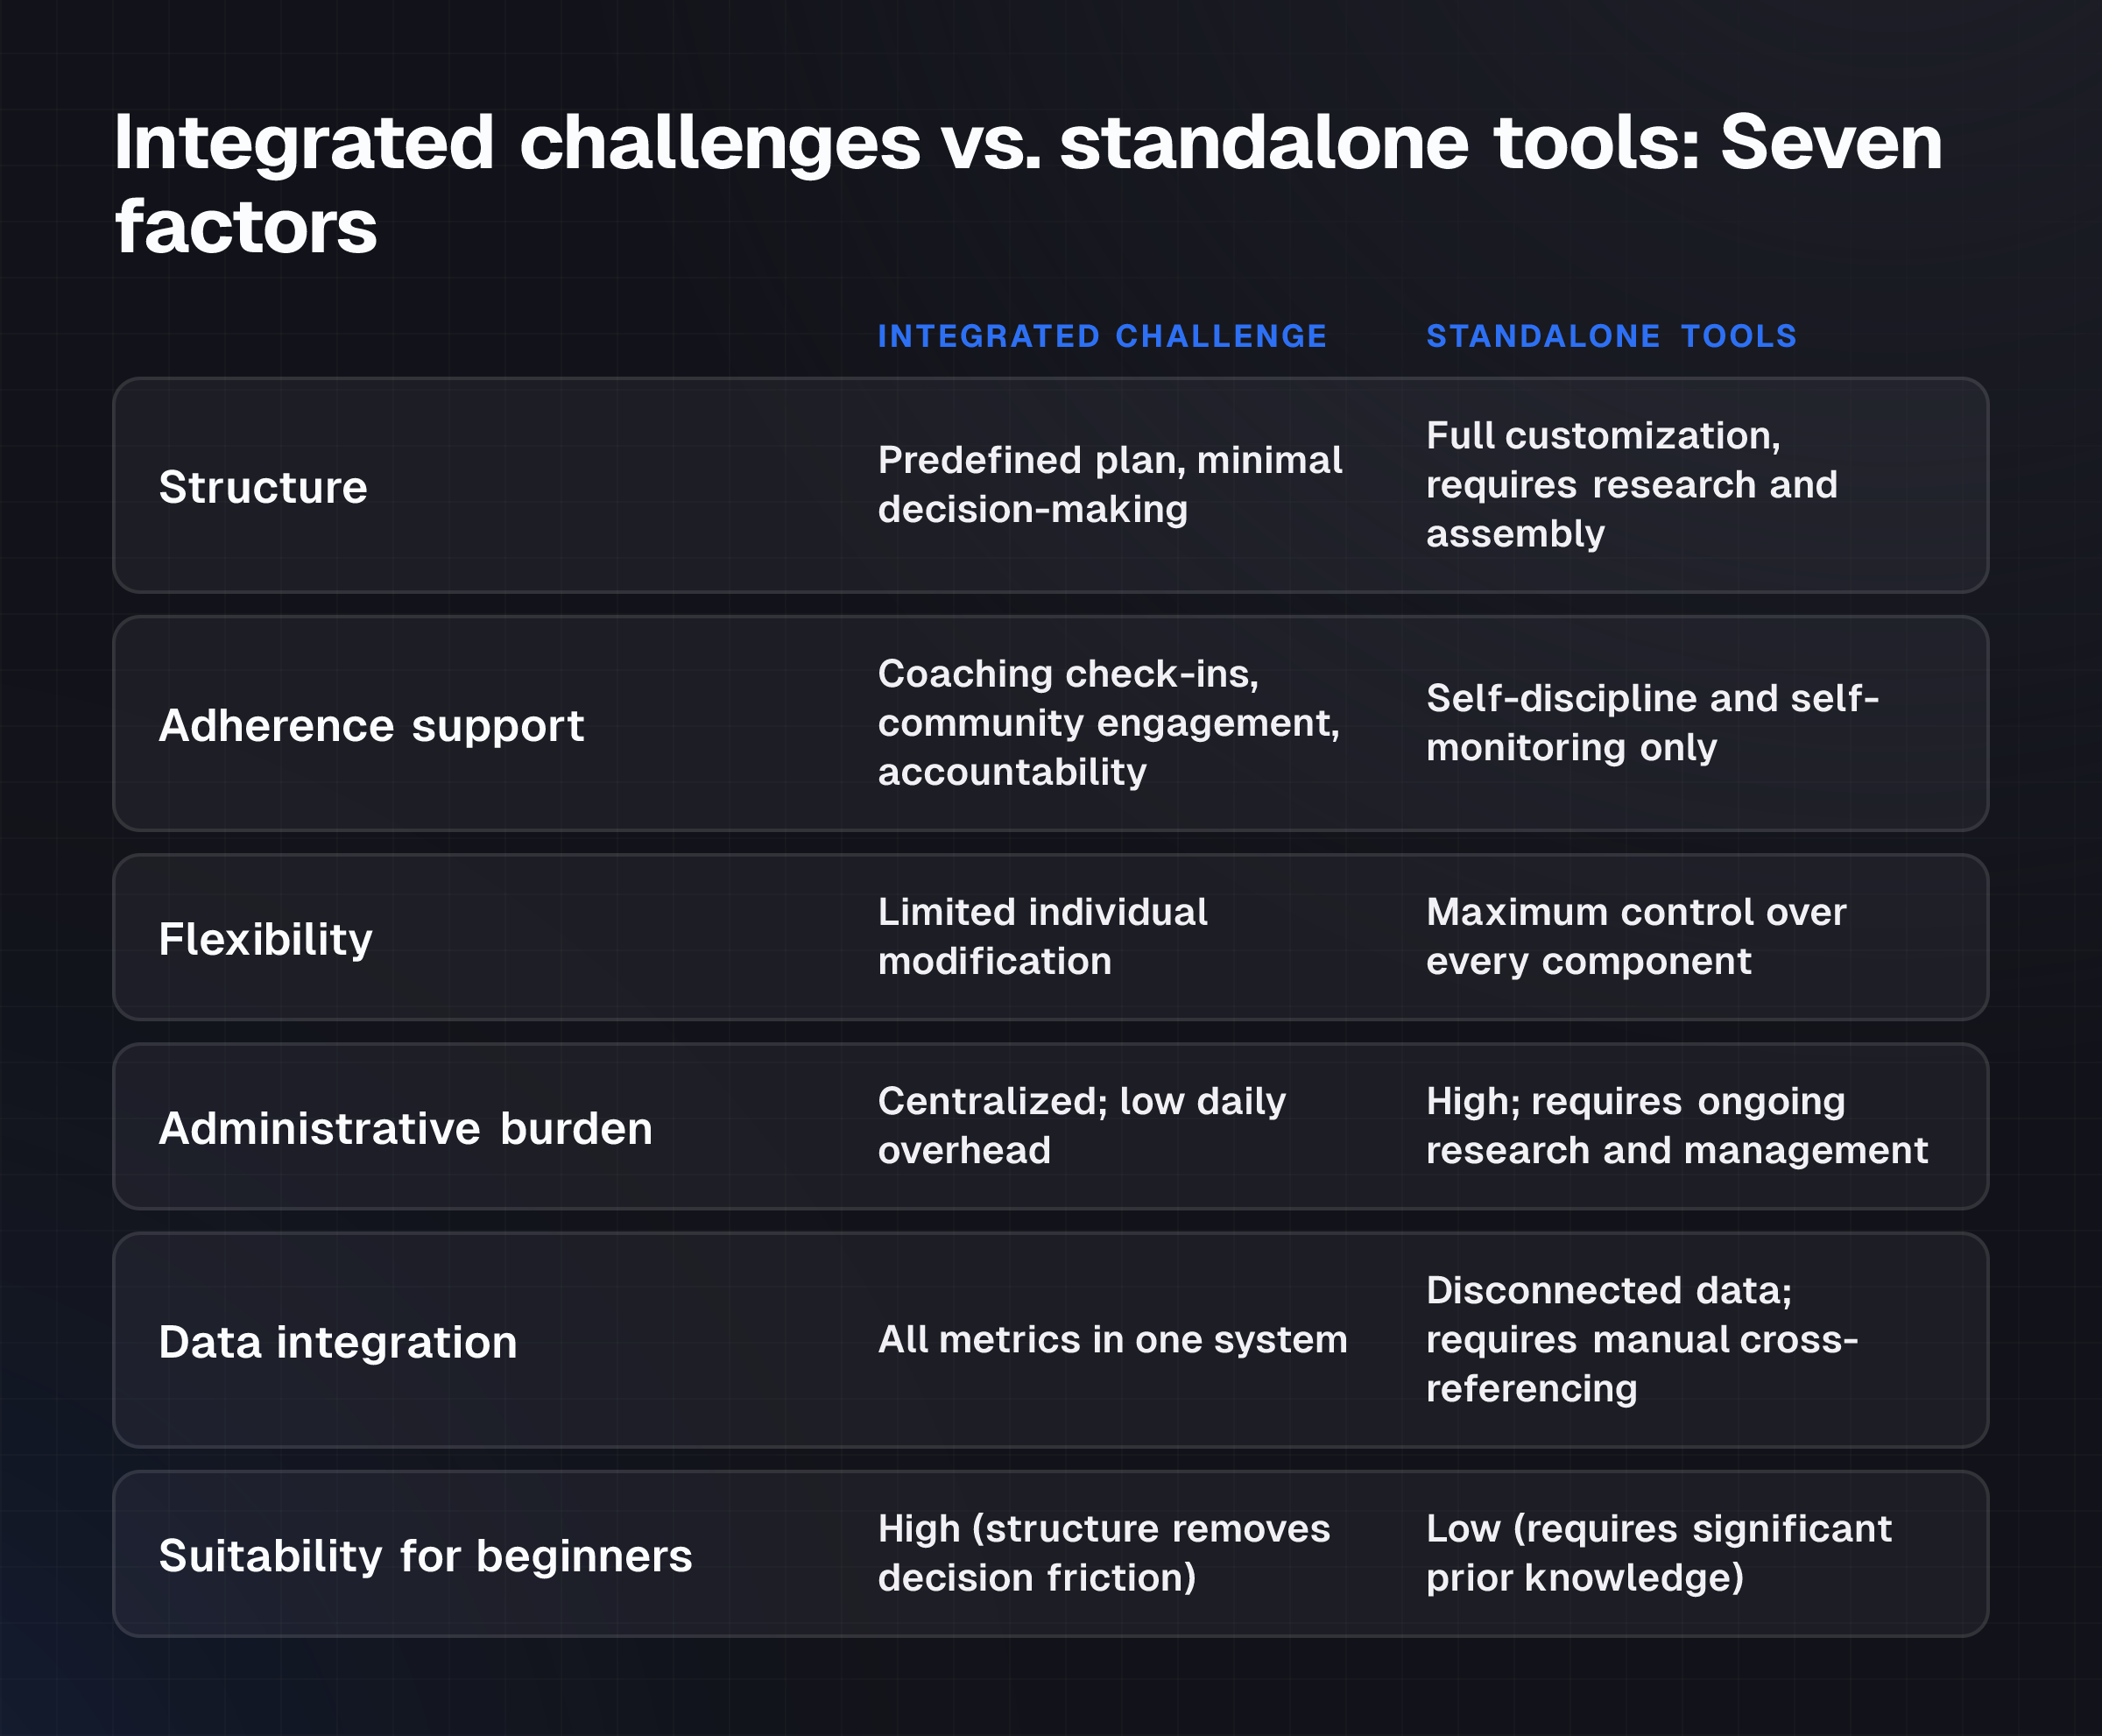The width and height of the screenshot is (2102, 1736).
Task: Click the title 'Integrated challenges vs. standalone tools: Seven factors'
Action: (1028, 184)
